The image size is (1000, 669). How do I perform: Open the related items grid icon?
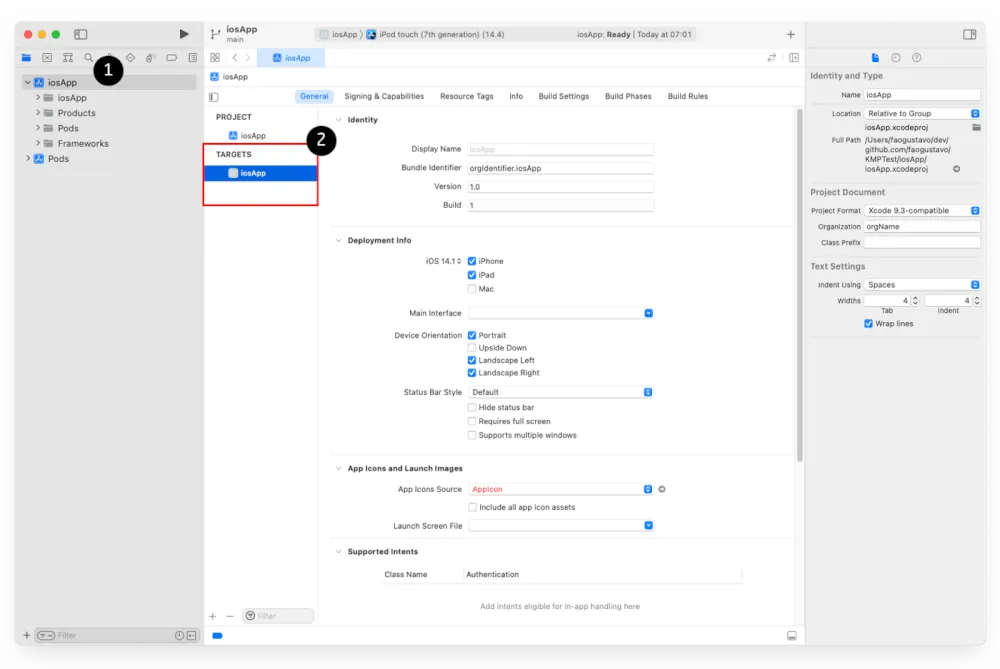pyautogui.click(x=215, y=57)
